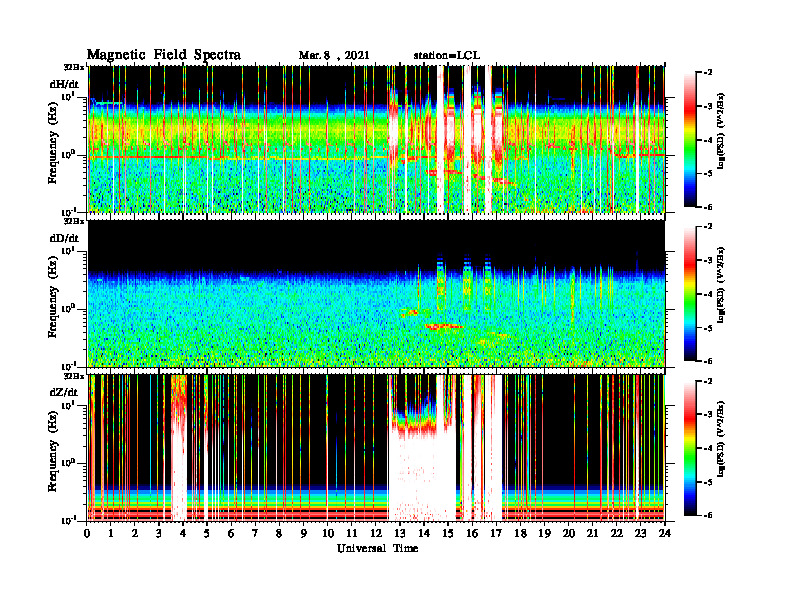Click the dD/dt spectrogram color bar

690,294
